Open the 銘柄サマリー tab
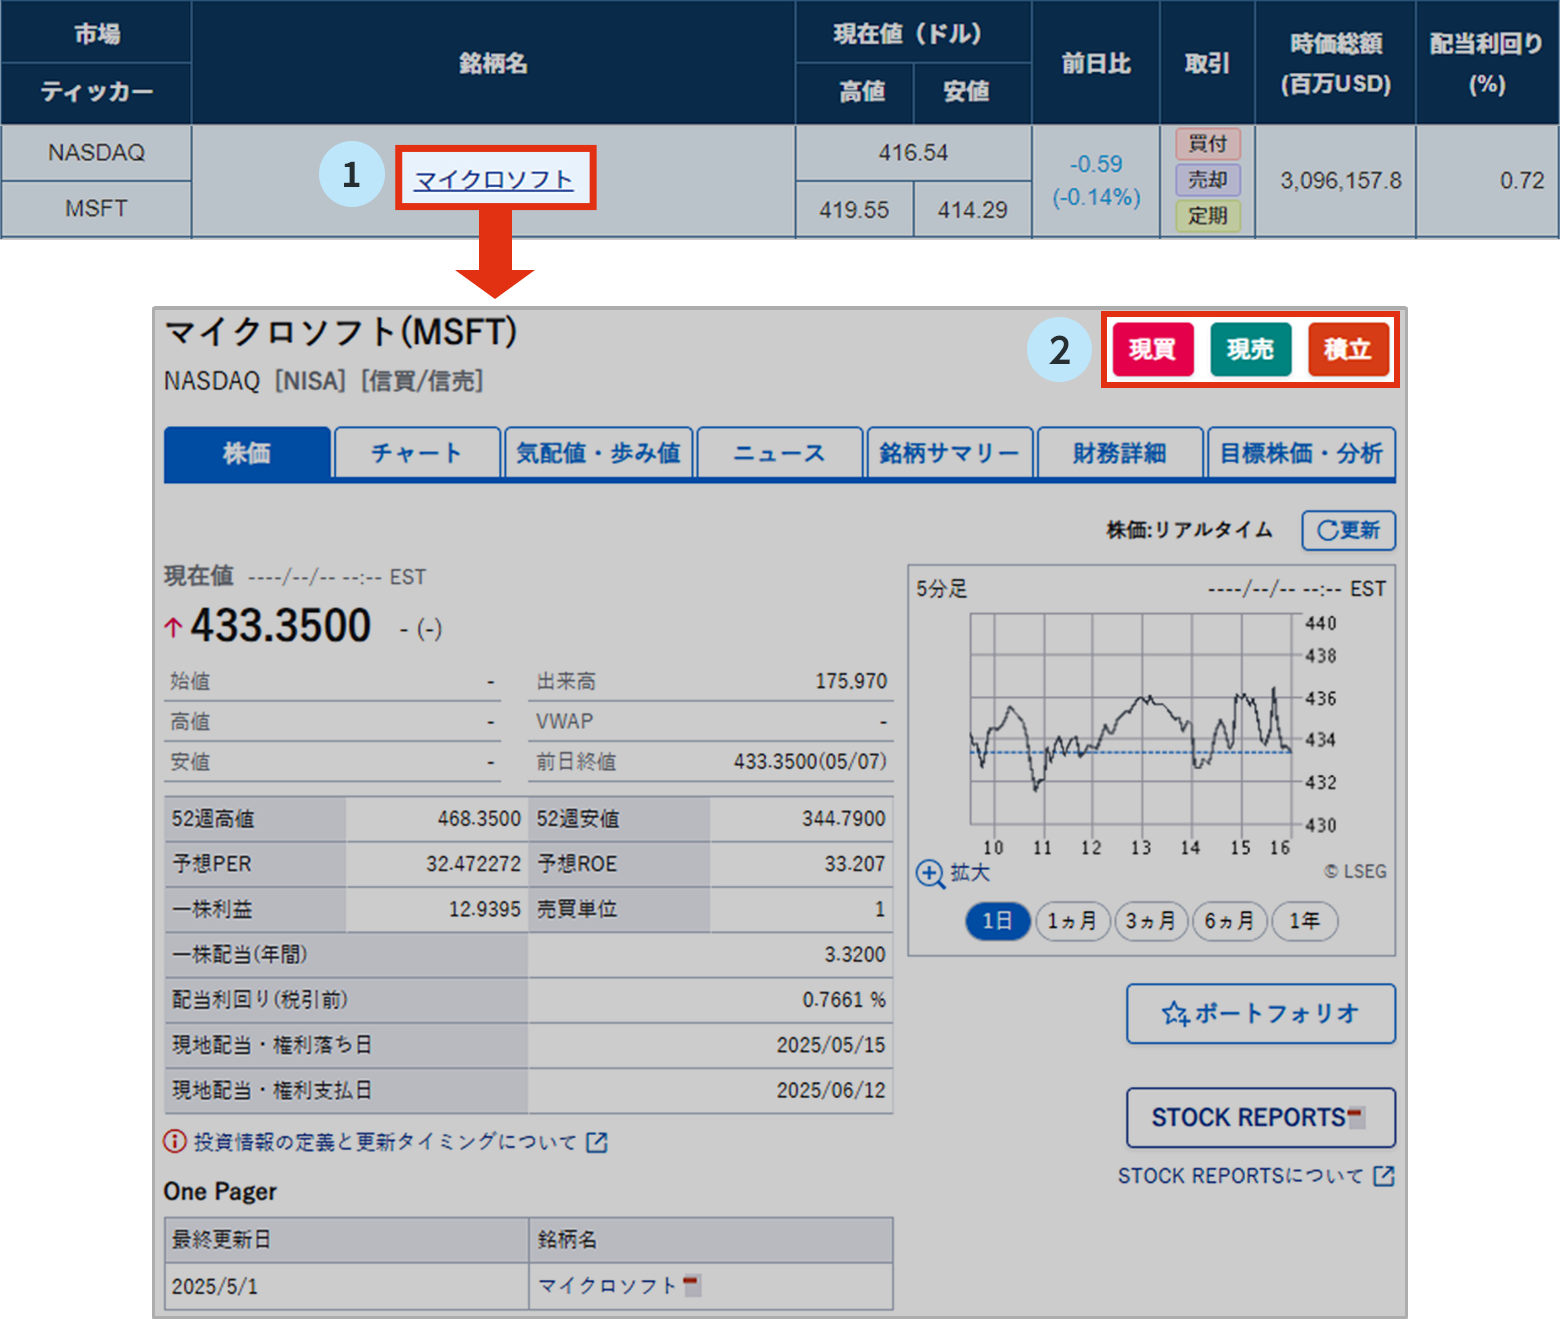Image resolution: width=1560 pixels, height=1319 pixels. (950, 453)
